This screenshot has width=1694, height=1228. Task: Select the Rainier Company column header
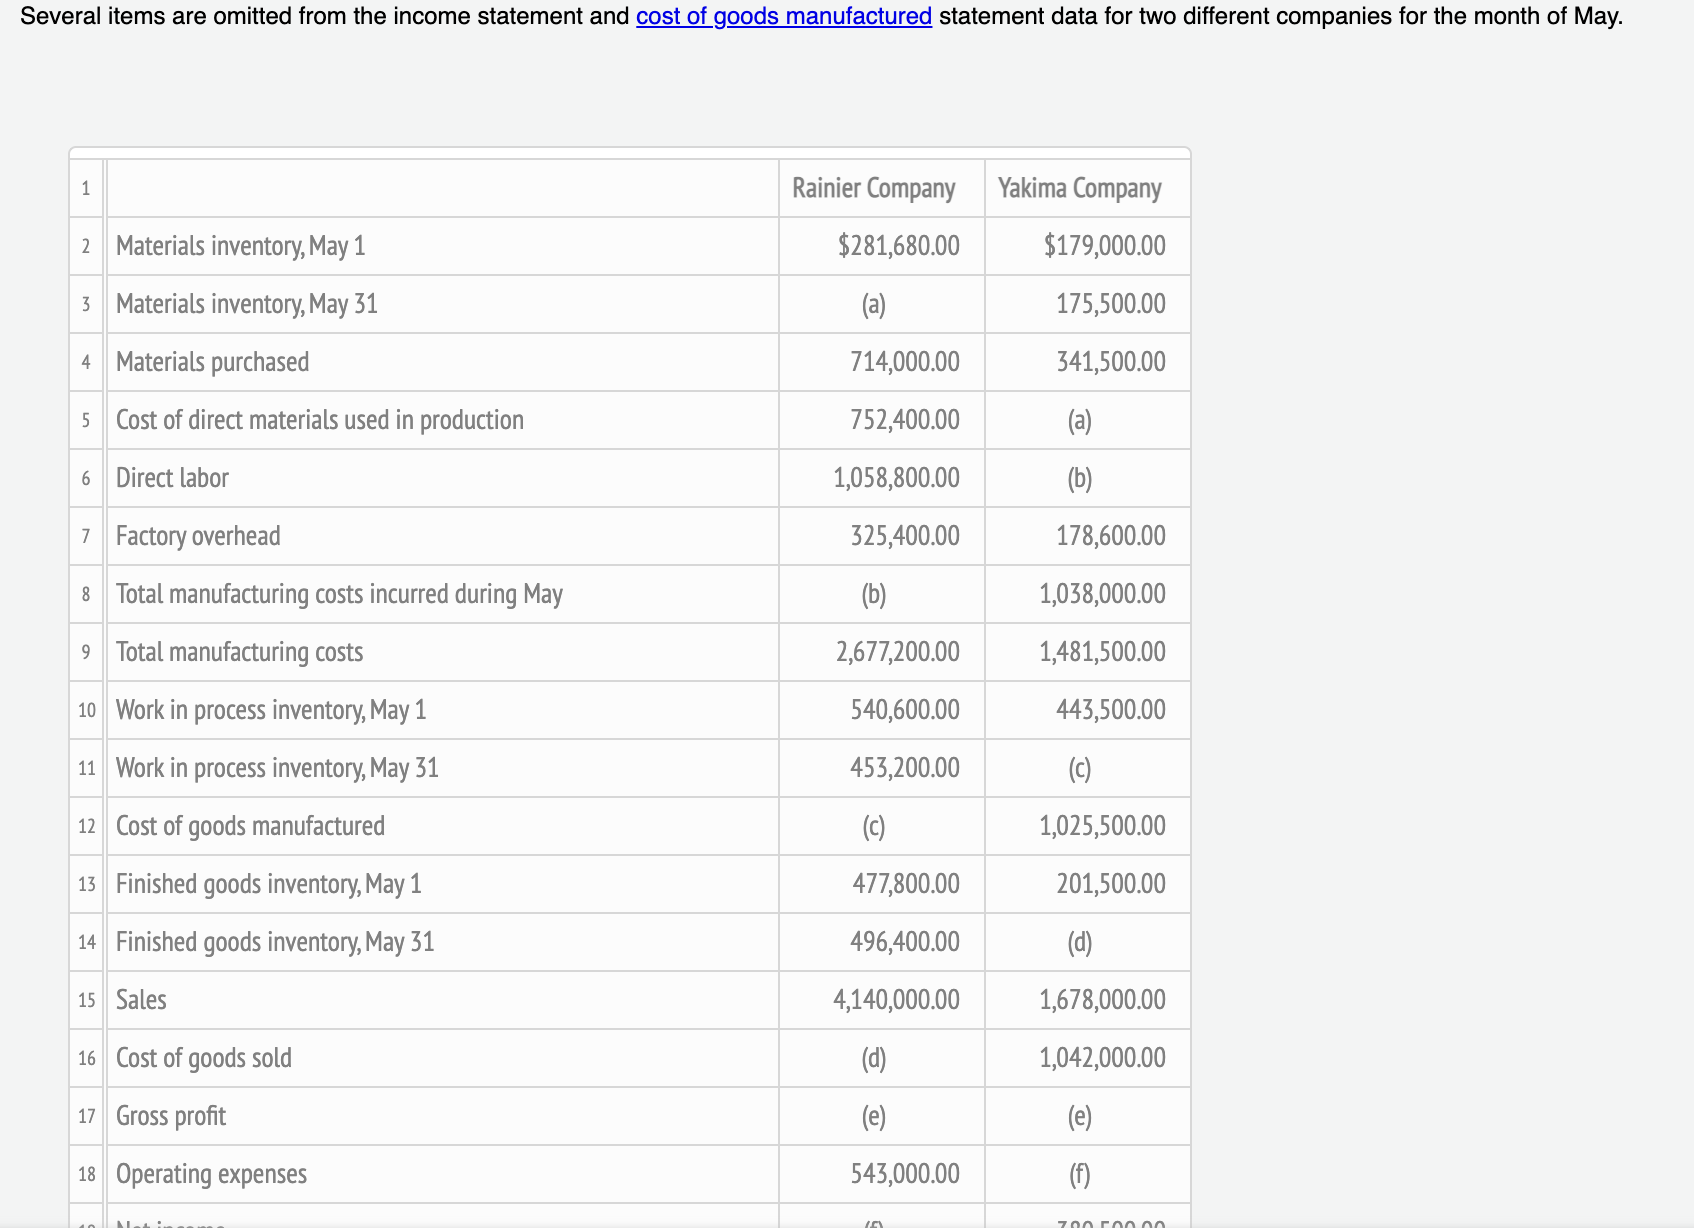874,188
